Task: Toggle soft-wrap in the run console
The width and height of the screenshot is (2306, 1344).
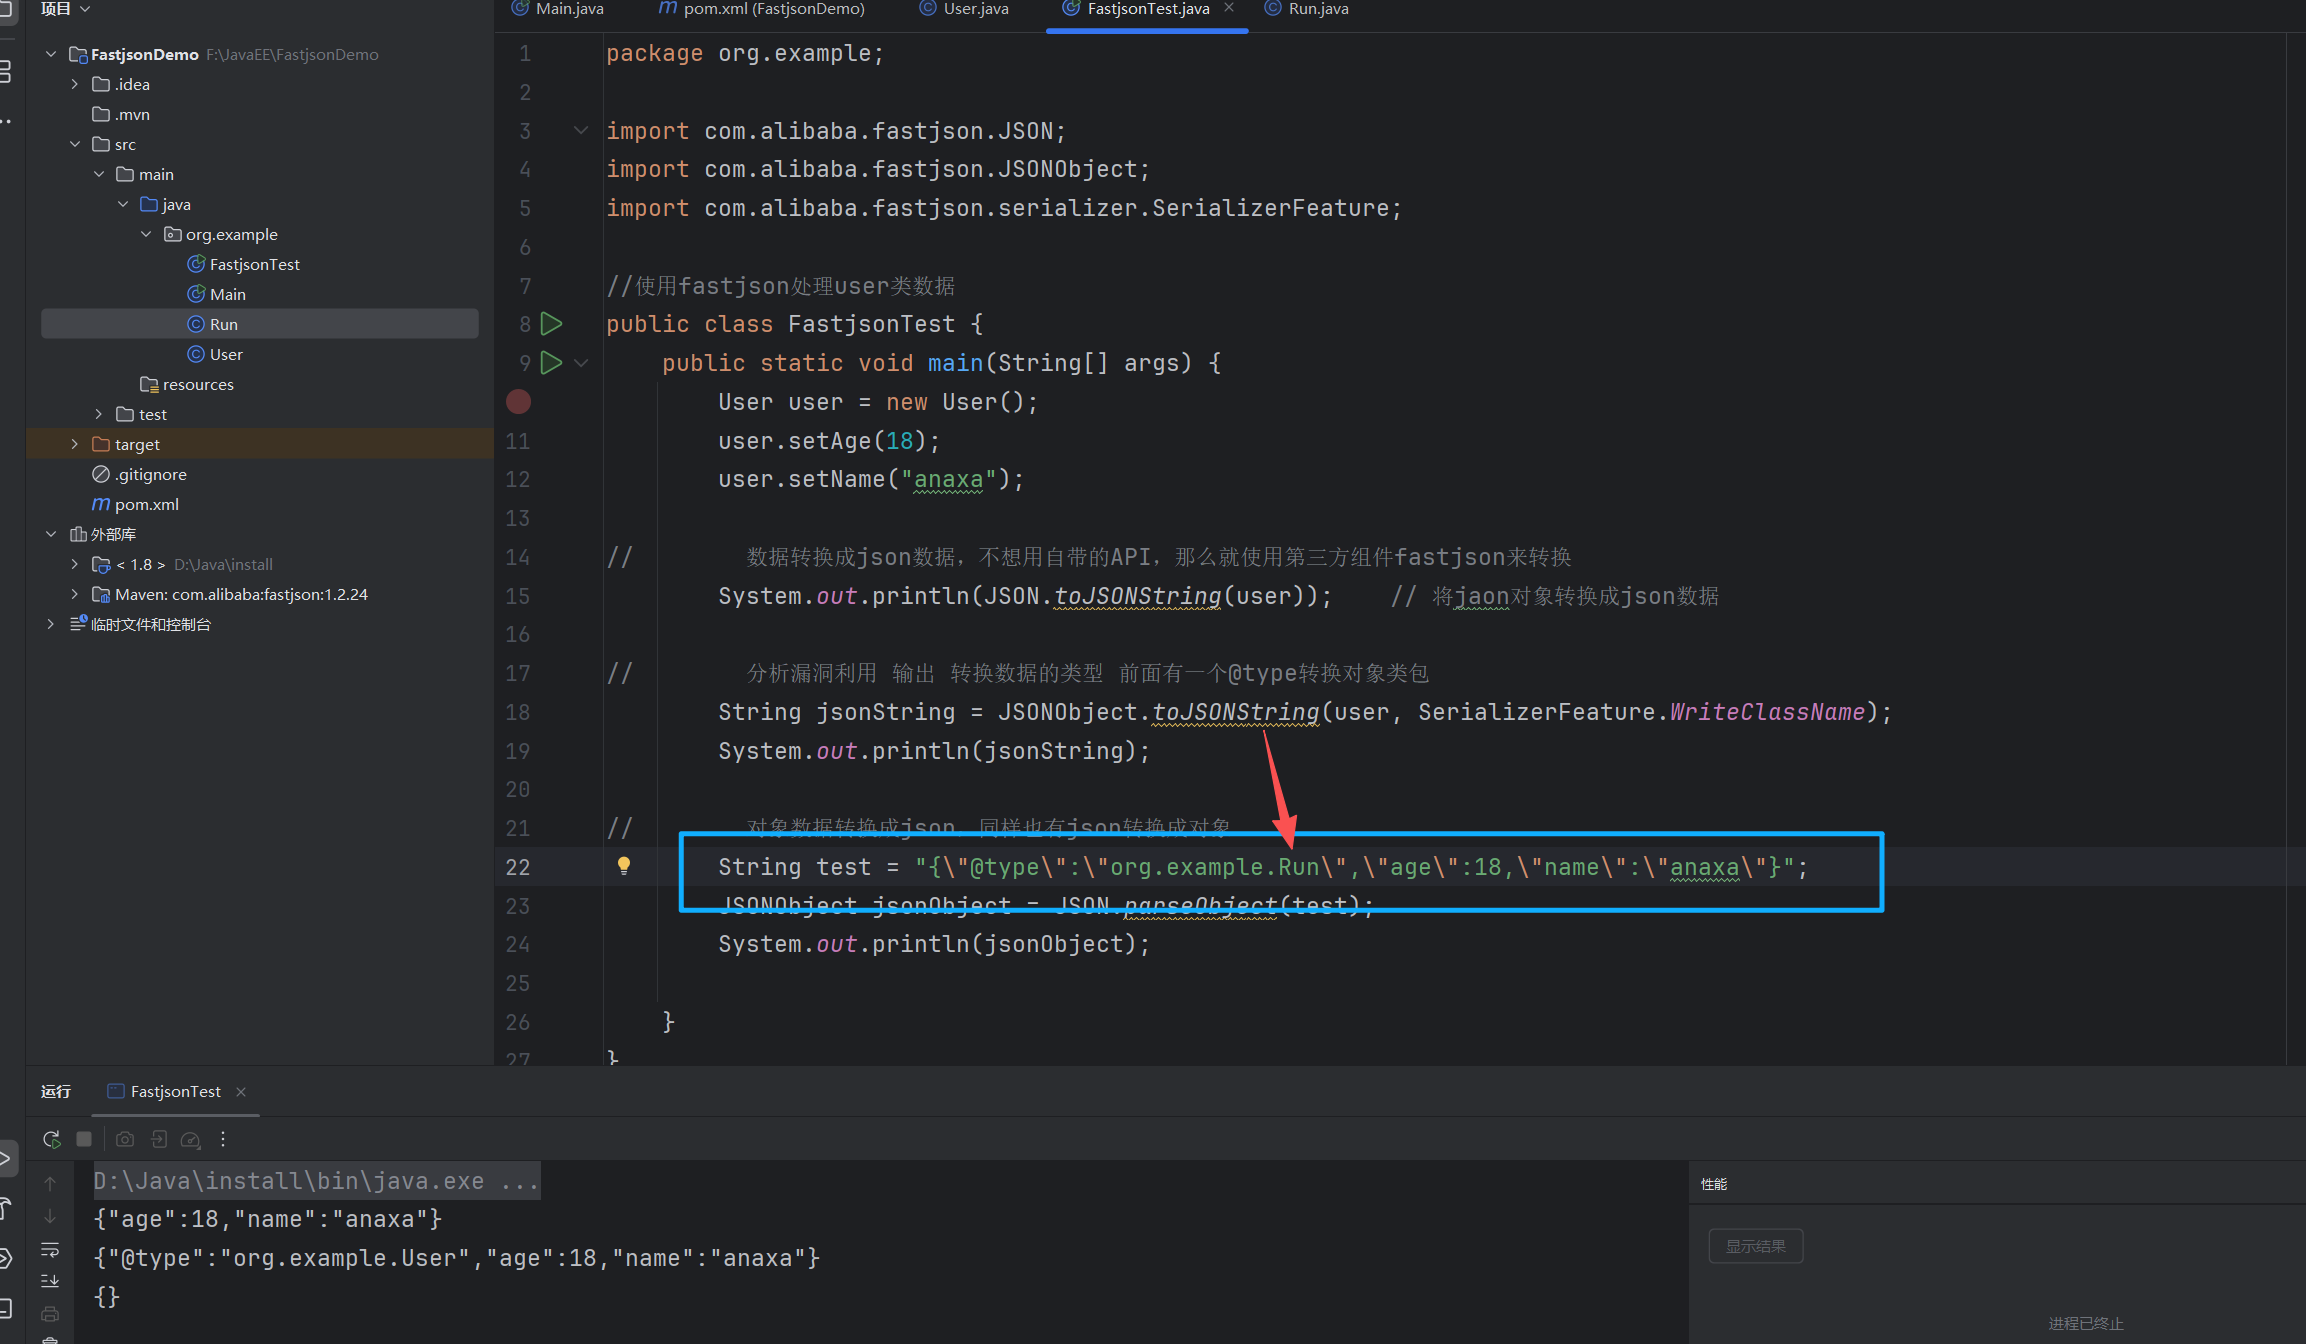Action: pos(50,1249)
